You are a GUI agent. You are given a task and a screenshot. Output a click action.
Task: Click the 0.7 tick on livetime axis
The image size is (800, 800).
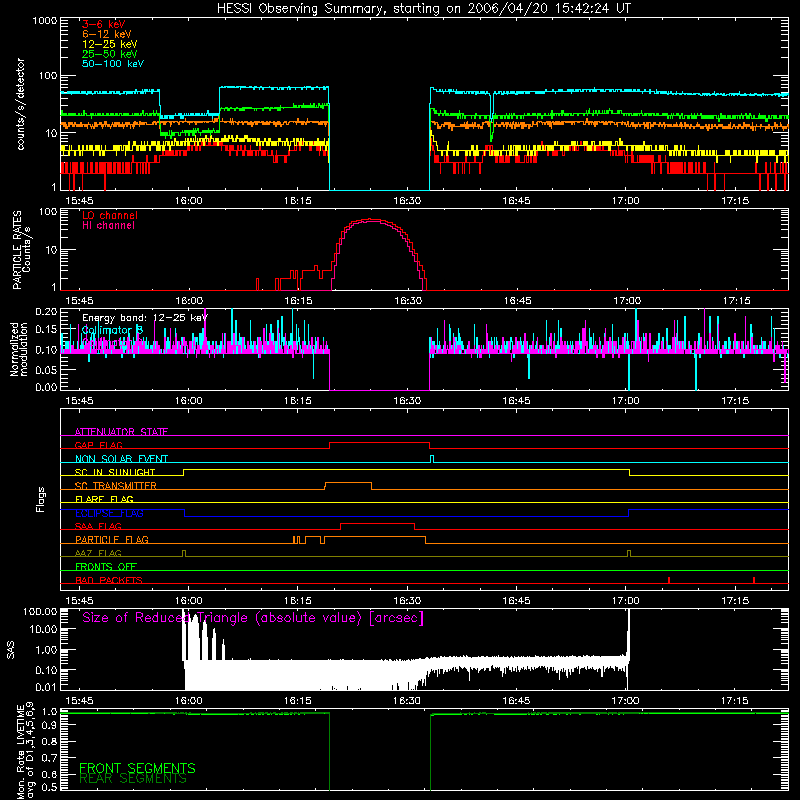click(49, 758)
